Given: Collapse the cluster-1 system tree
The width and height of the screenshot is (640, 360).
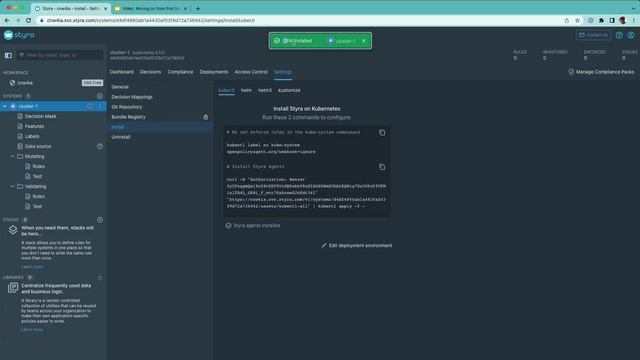Looking at the screenshot, I should (5, 106).
